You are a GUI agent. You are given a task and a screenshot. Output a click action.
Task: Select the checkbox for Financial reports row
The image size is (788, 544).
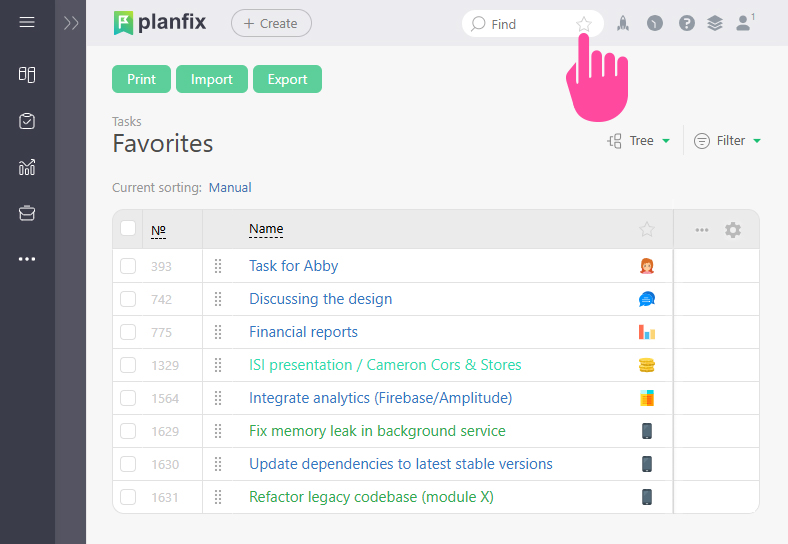click(128, 332)
